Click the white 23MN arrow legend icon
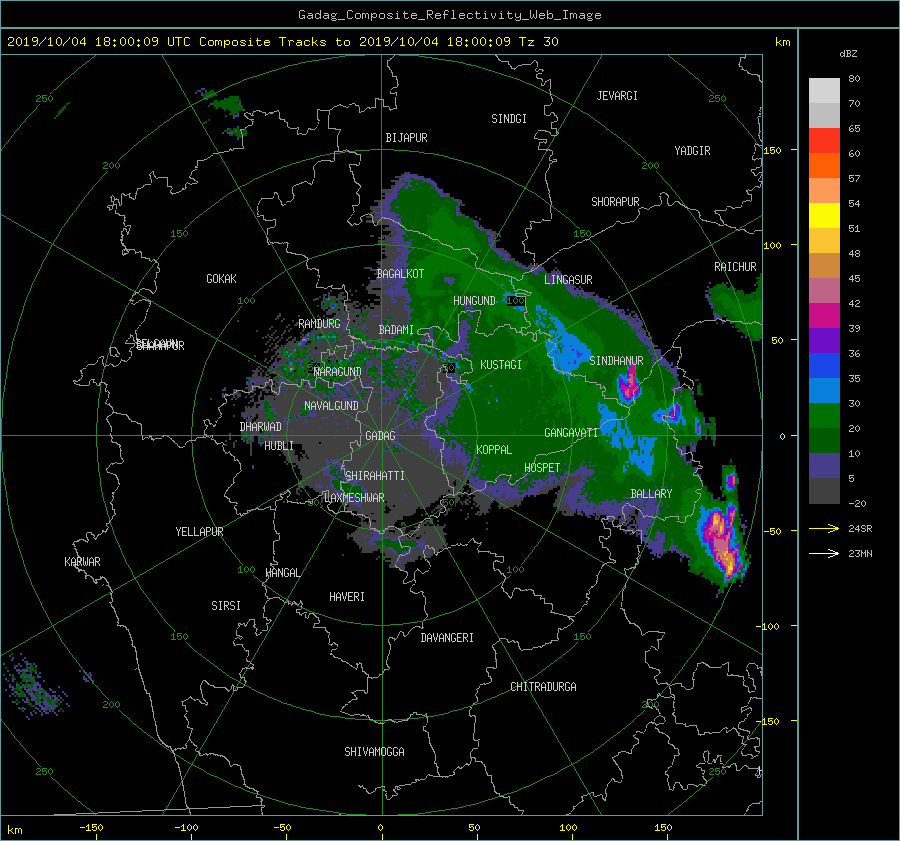The height and width of the screenshot is (841, 900). click(824, 553)
